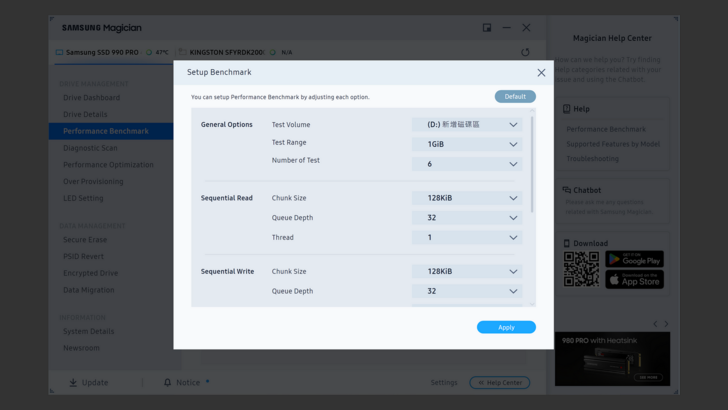
Task: Click the 980 PRO with Heatsink banner
Action: (612, 359)
